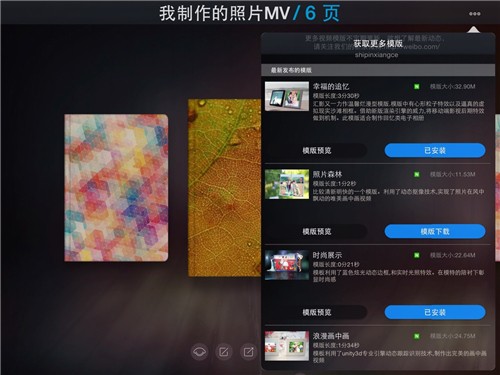Open the three-dot more menu
The height and width of the screenshot is (375, 500).
click(x=474, y=14)
